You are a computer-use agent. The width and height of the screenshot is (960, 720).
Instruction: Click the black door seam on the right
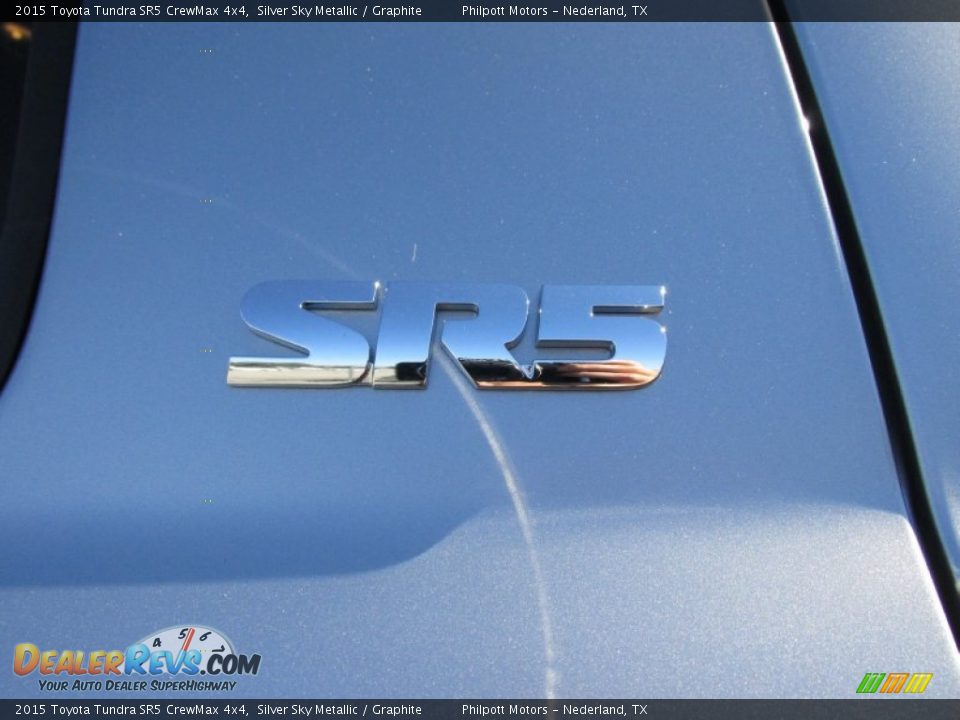[870, 300]
